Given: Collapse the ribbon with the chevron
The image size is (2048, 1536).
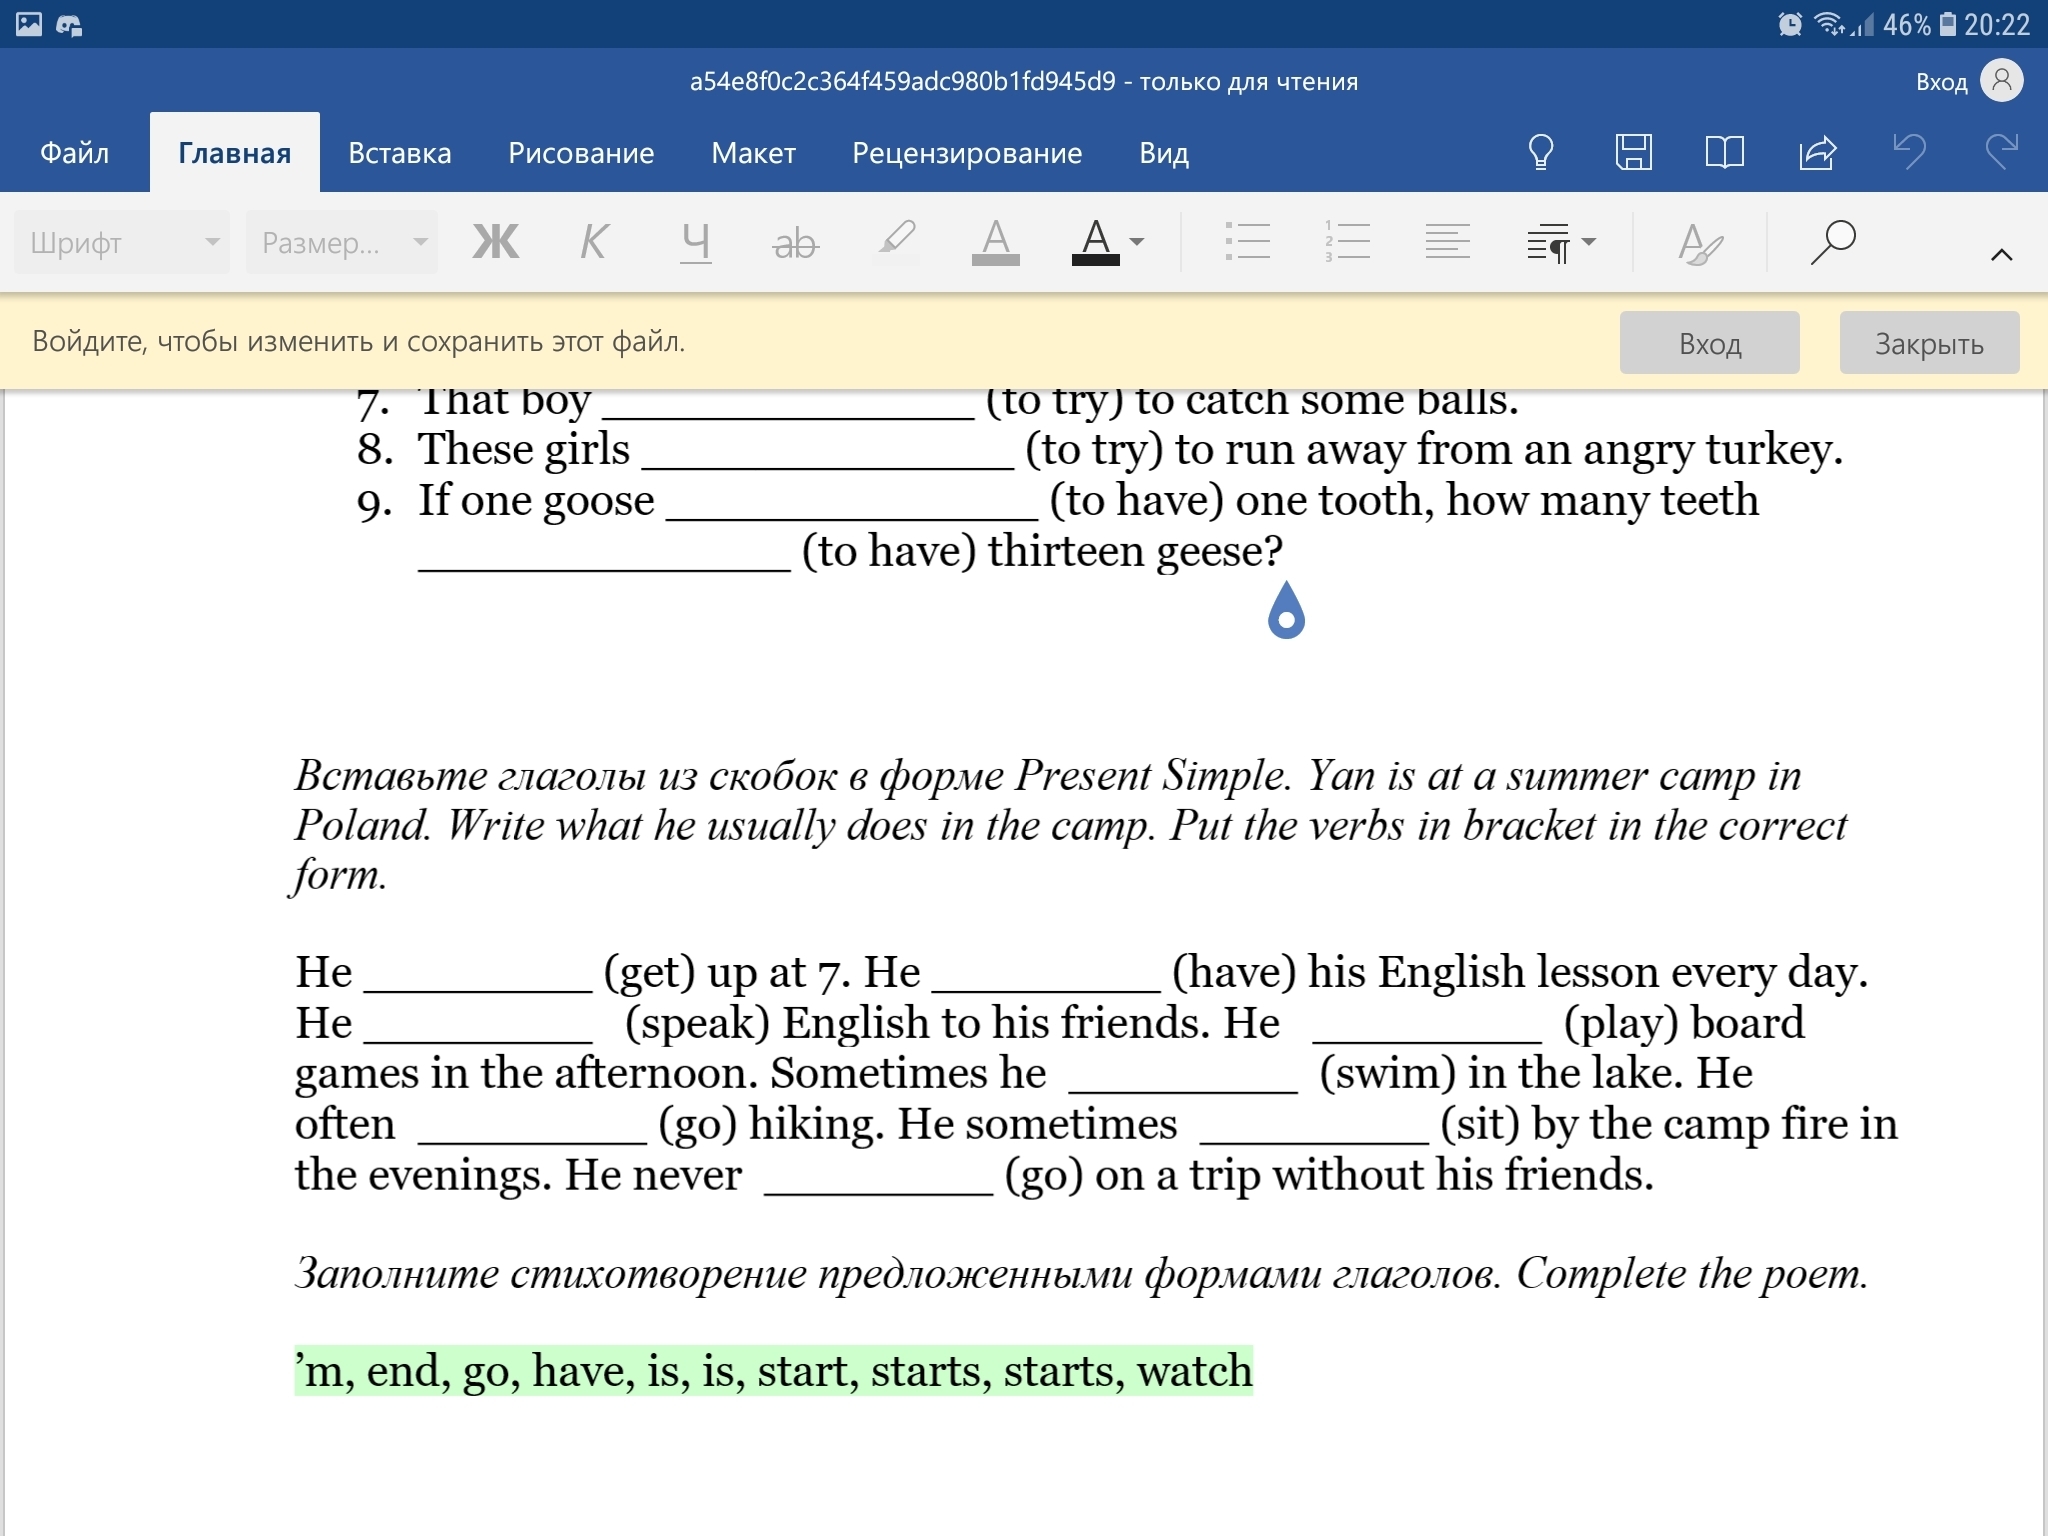Looking at the screenshot, I should 2001,255.
